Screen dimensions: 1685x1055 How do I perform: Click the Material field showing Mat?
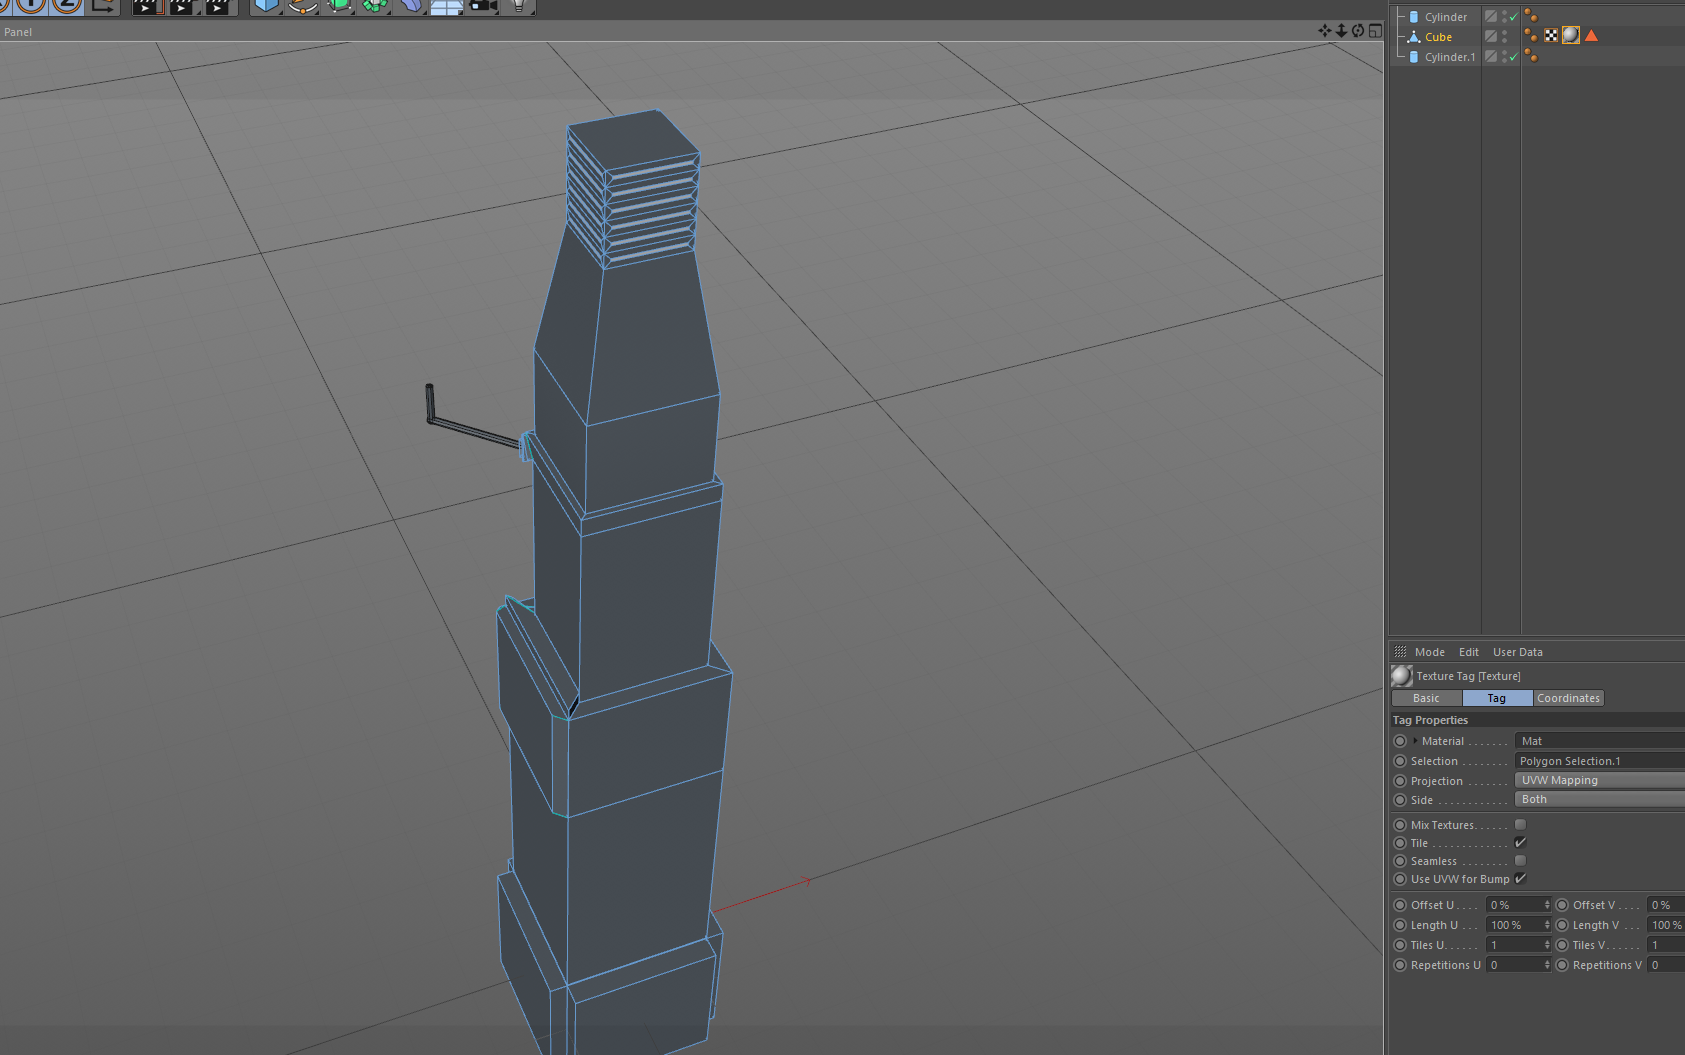[x=1600, y=741]
